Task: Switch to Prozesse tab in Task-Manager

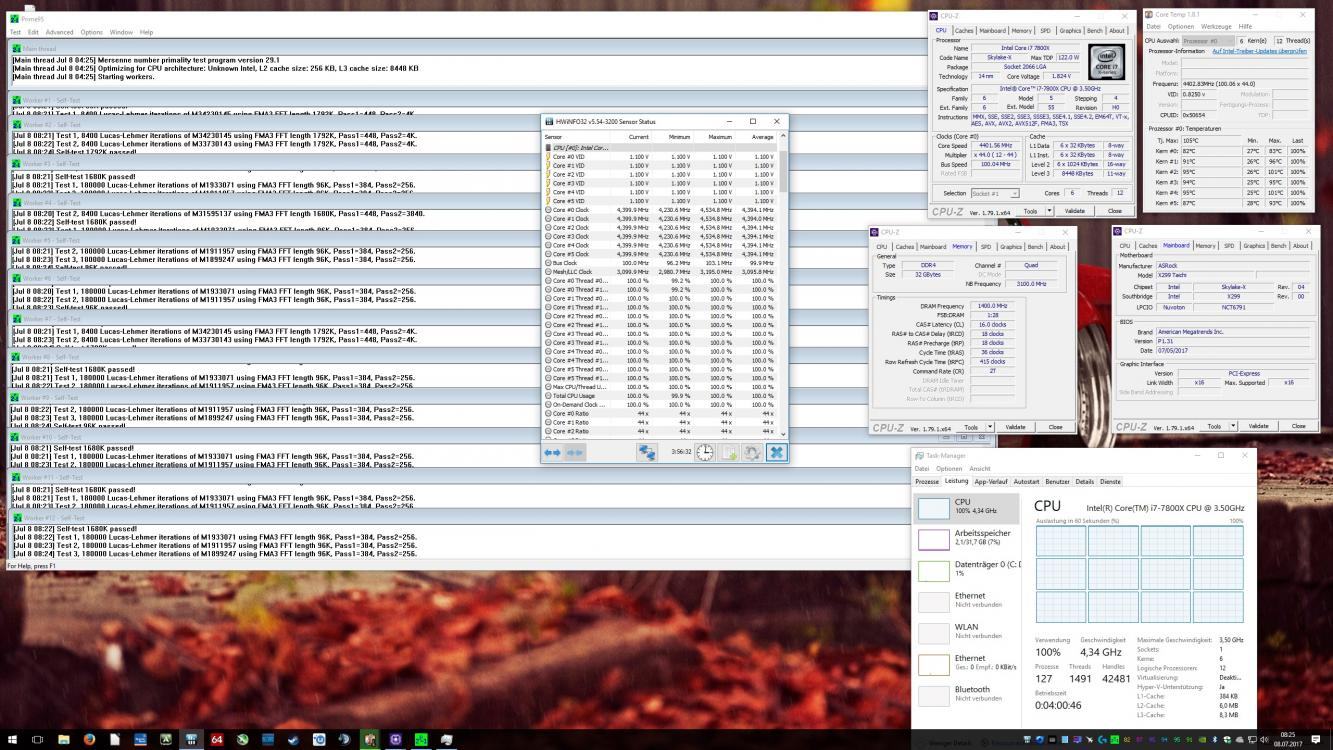Action: [927, 481]
